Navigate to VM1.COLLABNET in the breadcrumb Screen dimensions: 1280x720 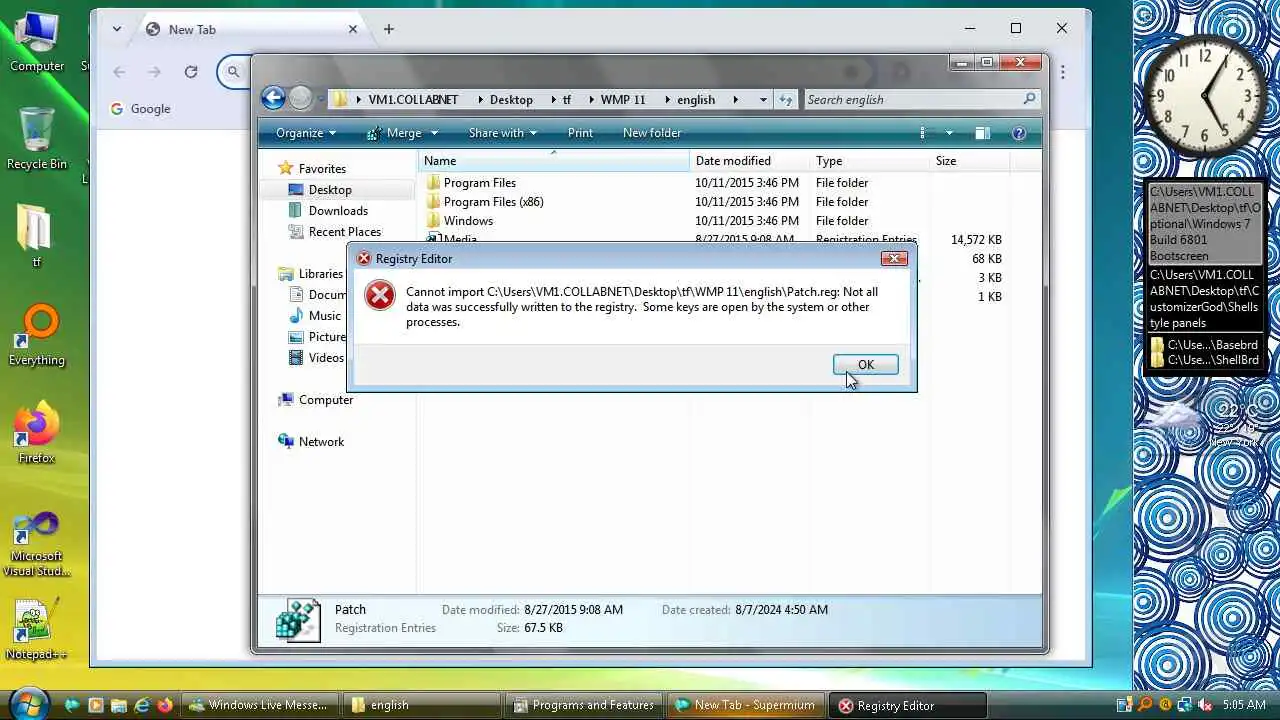pos(413,99)
